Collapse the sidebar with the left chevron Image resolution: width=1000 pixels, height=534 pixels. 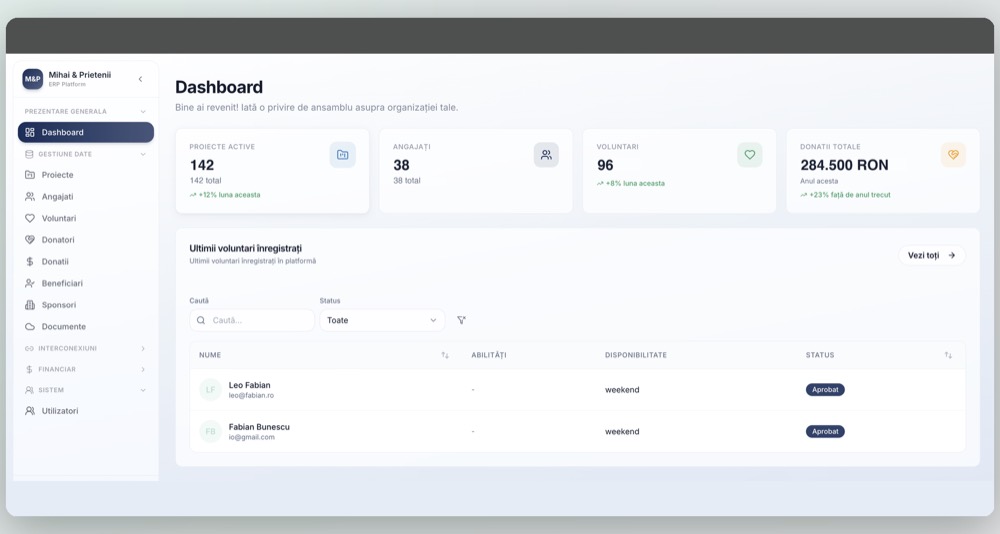pyautogui.click(x=140, y=79)
